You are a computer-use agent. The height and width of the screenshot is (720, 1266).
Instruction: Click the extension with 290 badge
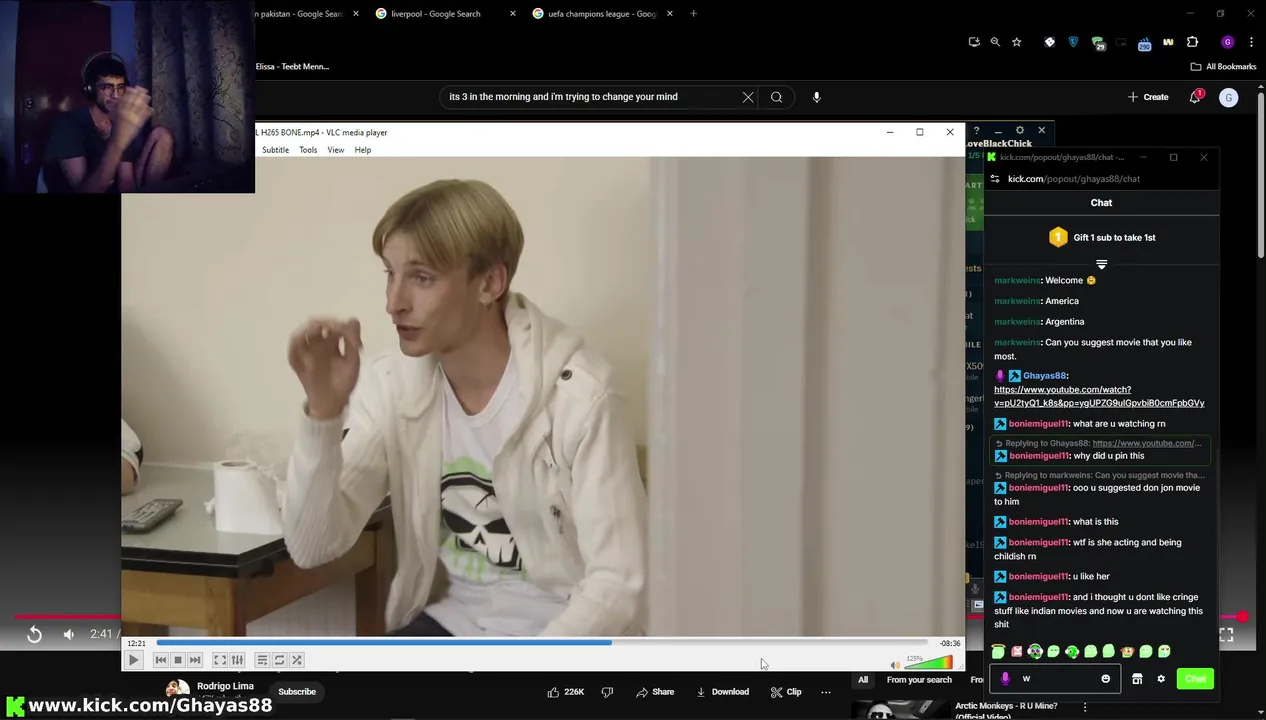(x=1144, y=44)
